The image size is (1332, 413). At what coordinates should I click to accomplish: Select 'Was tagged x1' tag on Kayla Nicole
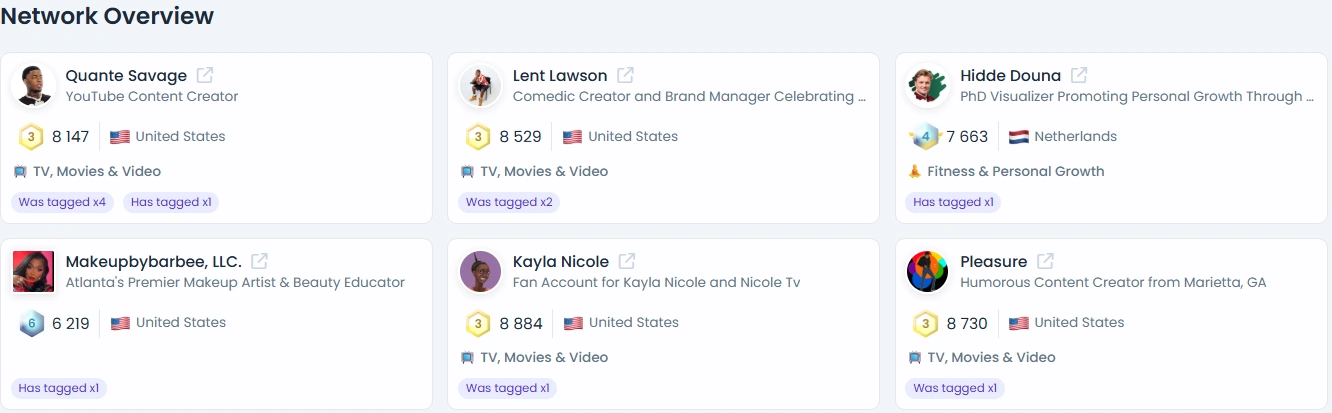click(x=508, y=388)
